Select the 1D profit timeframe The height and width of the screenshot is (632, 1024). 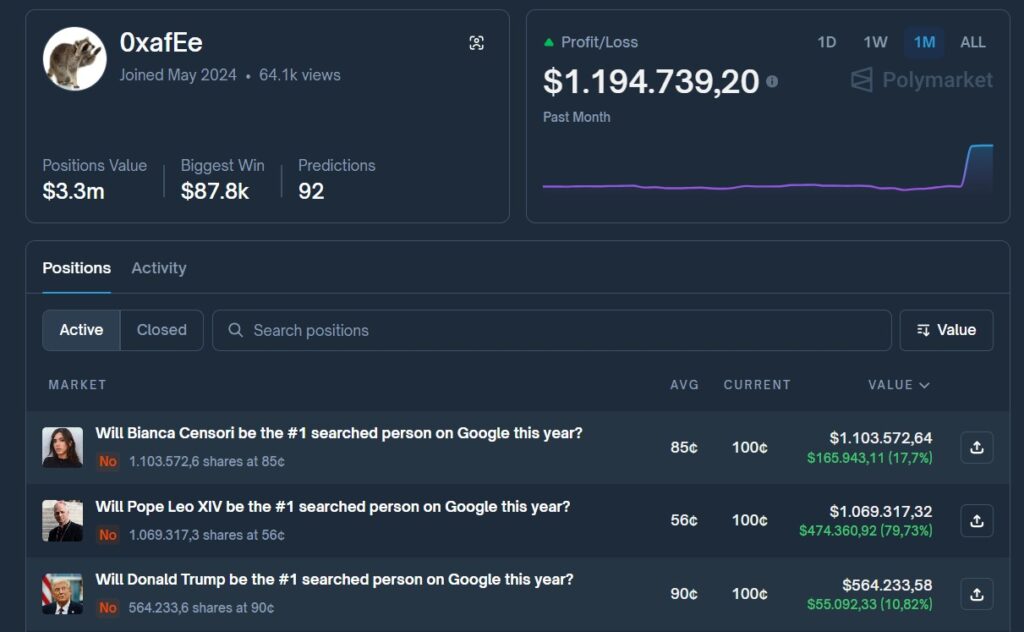827,42
